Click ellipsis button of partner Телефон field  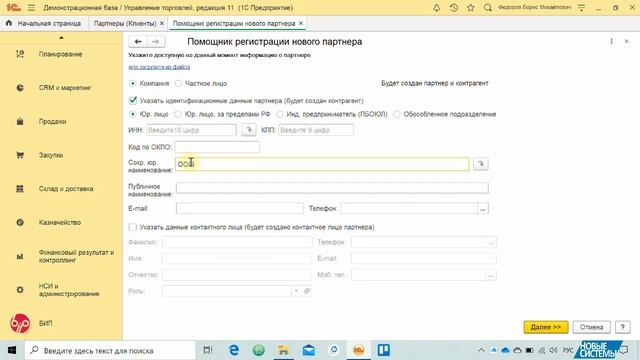pos(483,209)
